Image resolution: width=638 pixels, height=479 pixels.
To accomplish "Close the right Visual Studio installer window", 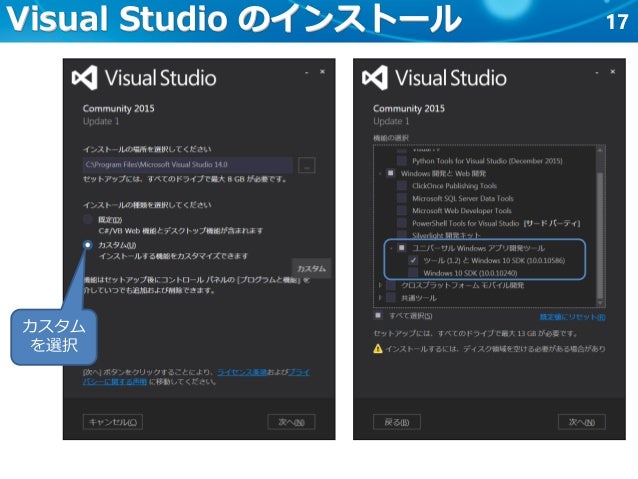I will [612, 72].
